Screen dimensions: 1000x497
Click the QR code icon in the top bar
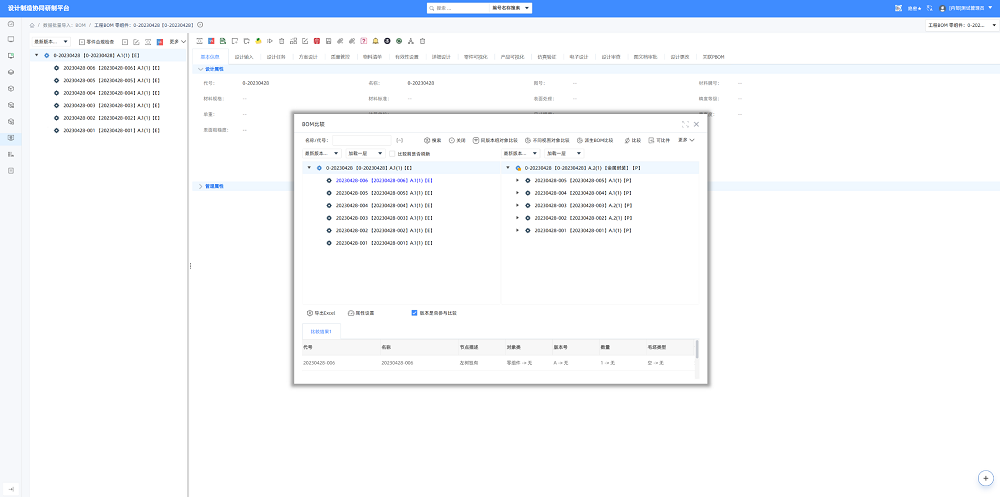(898, 8)
